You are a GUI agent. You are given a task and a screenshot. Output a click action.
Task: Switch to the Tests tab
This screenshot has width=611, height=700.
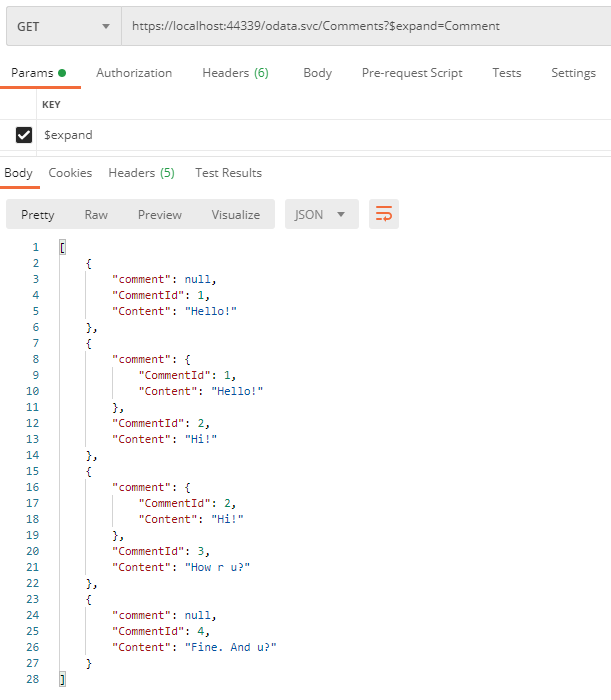[506, 73]
